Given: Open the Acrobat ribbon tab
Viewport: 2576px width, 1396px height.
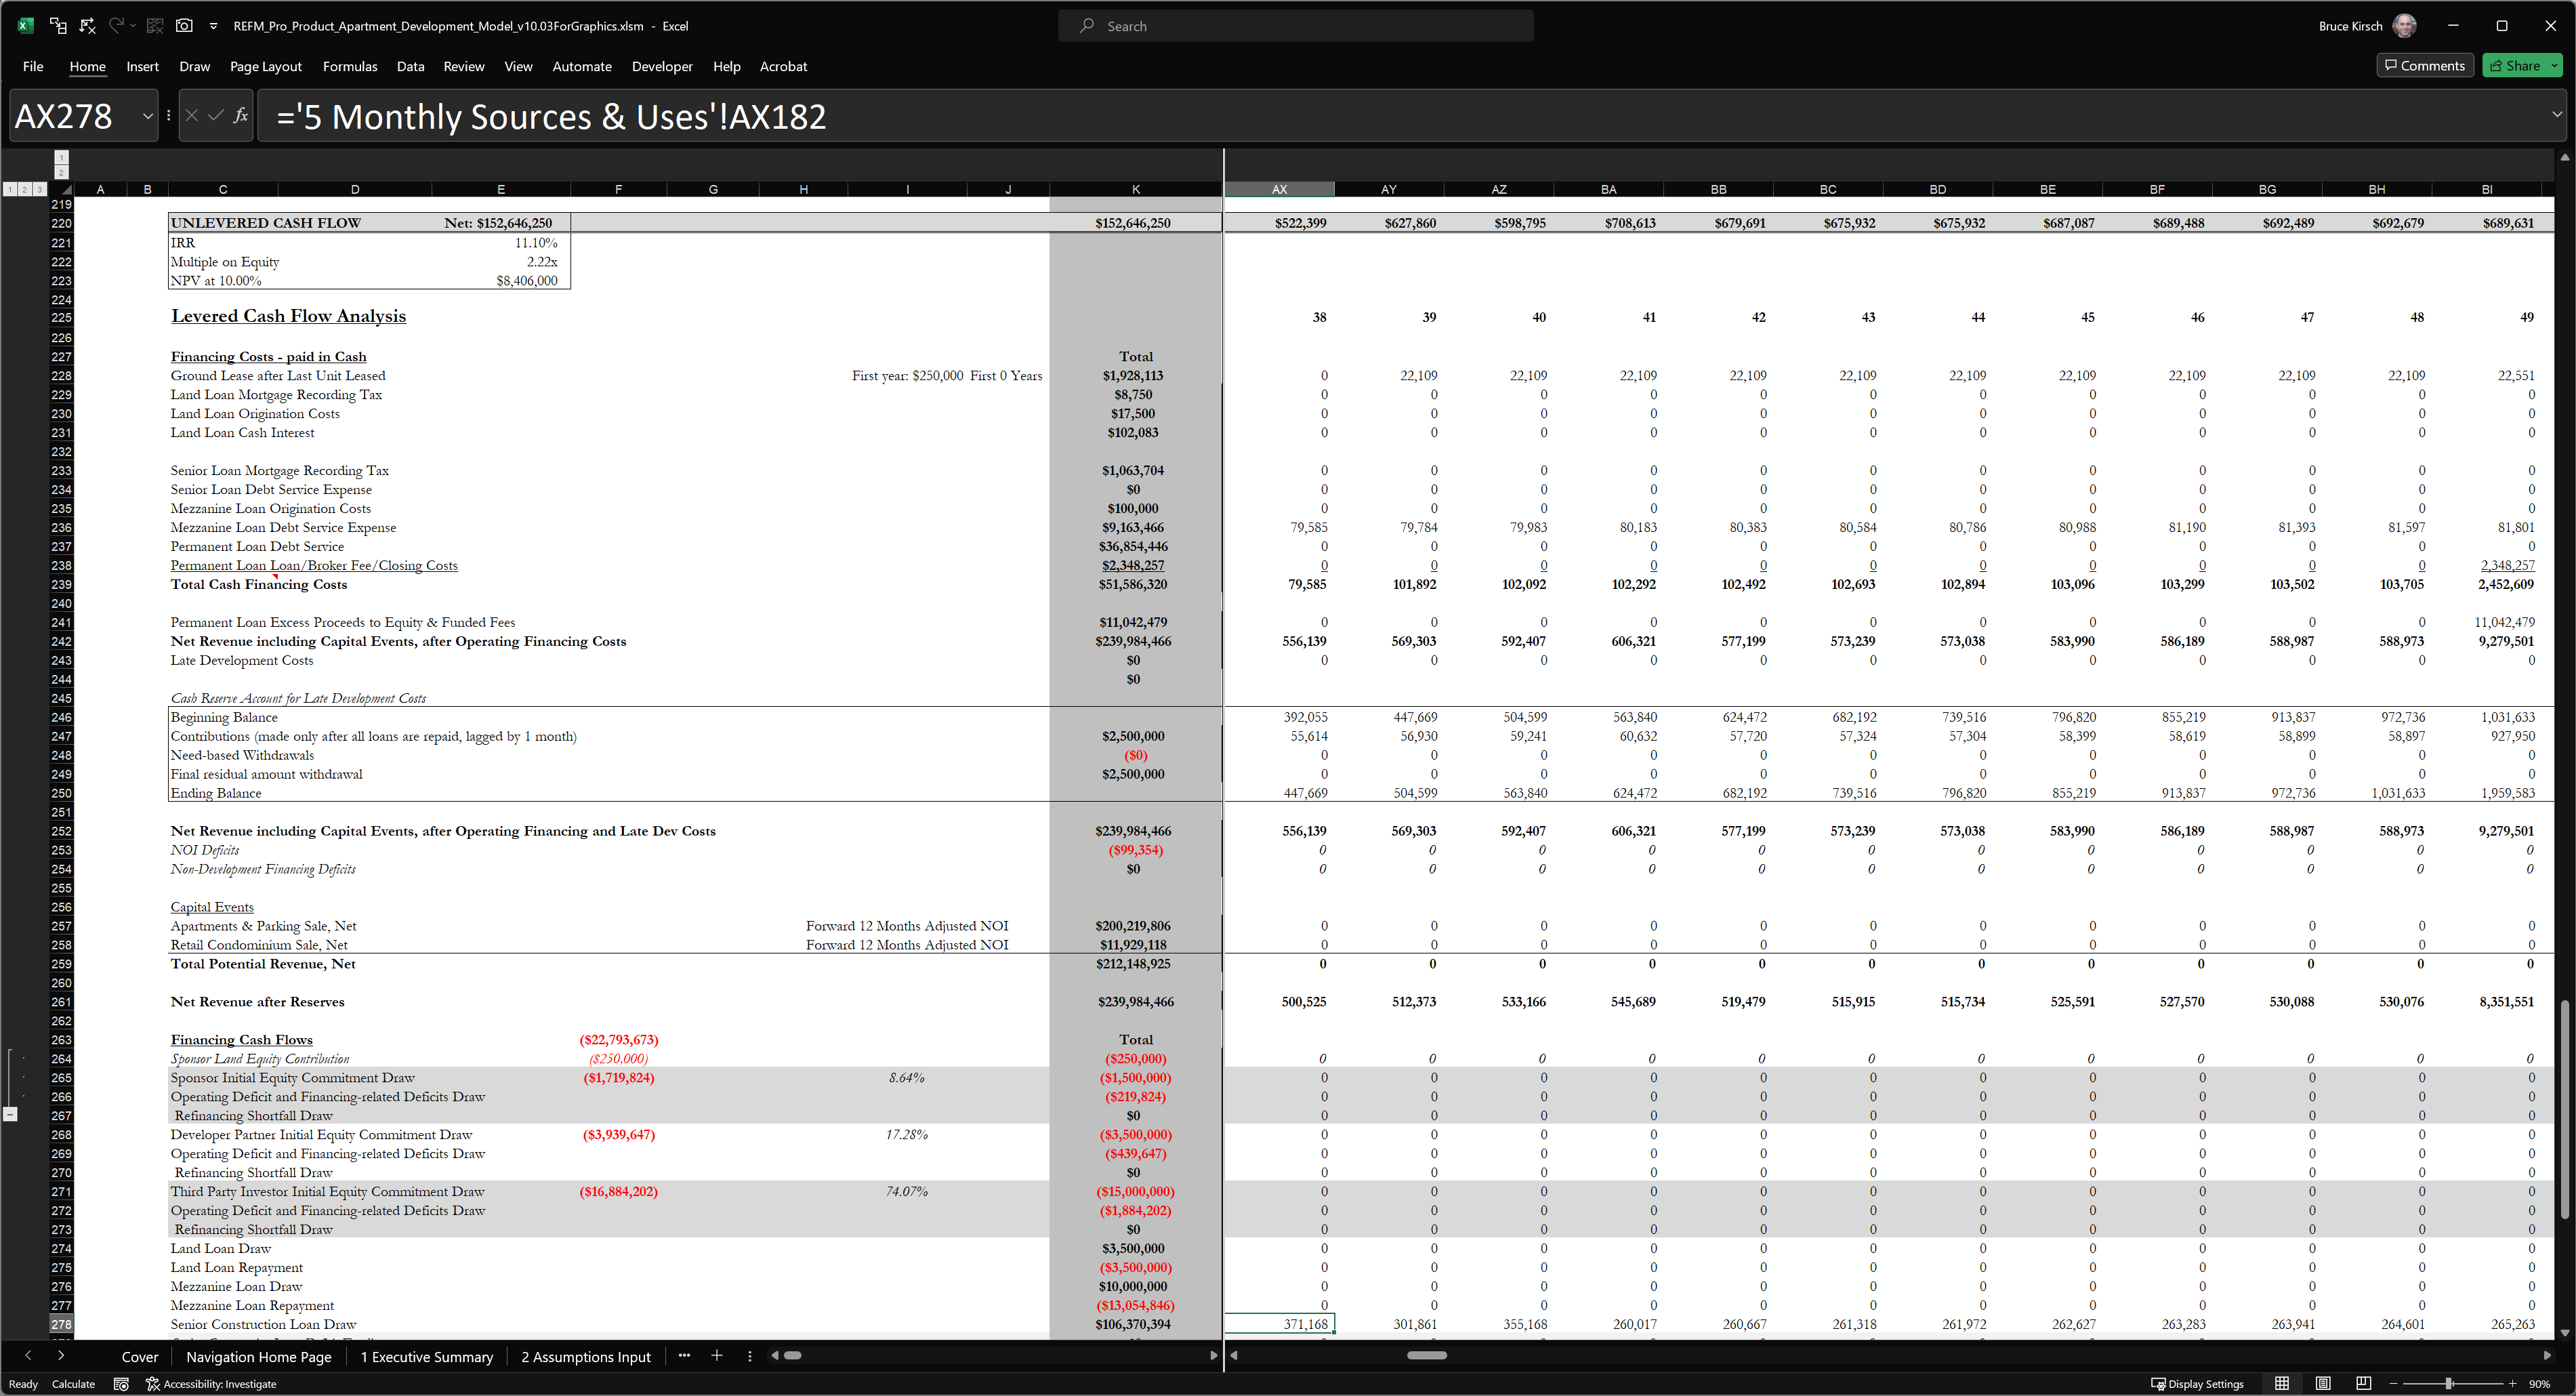Looking at the screenshot, I should coord(783,66).
